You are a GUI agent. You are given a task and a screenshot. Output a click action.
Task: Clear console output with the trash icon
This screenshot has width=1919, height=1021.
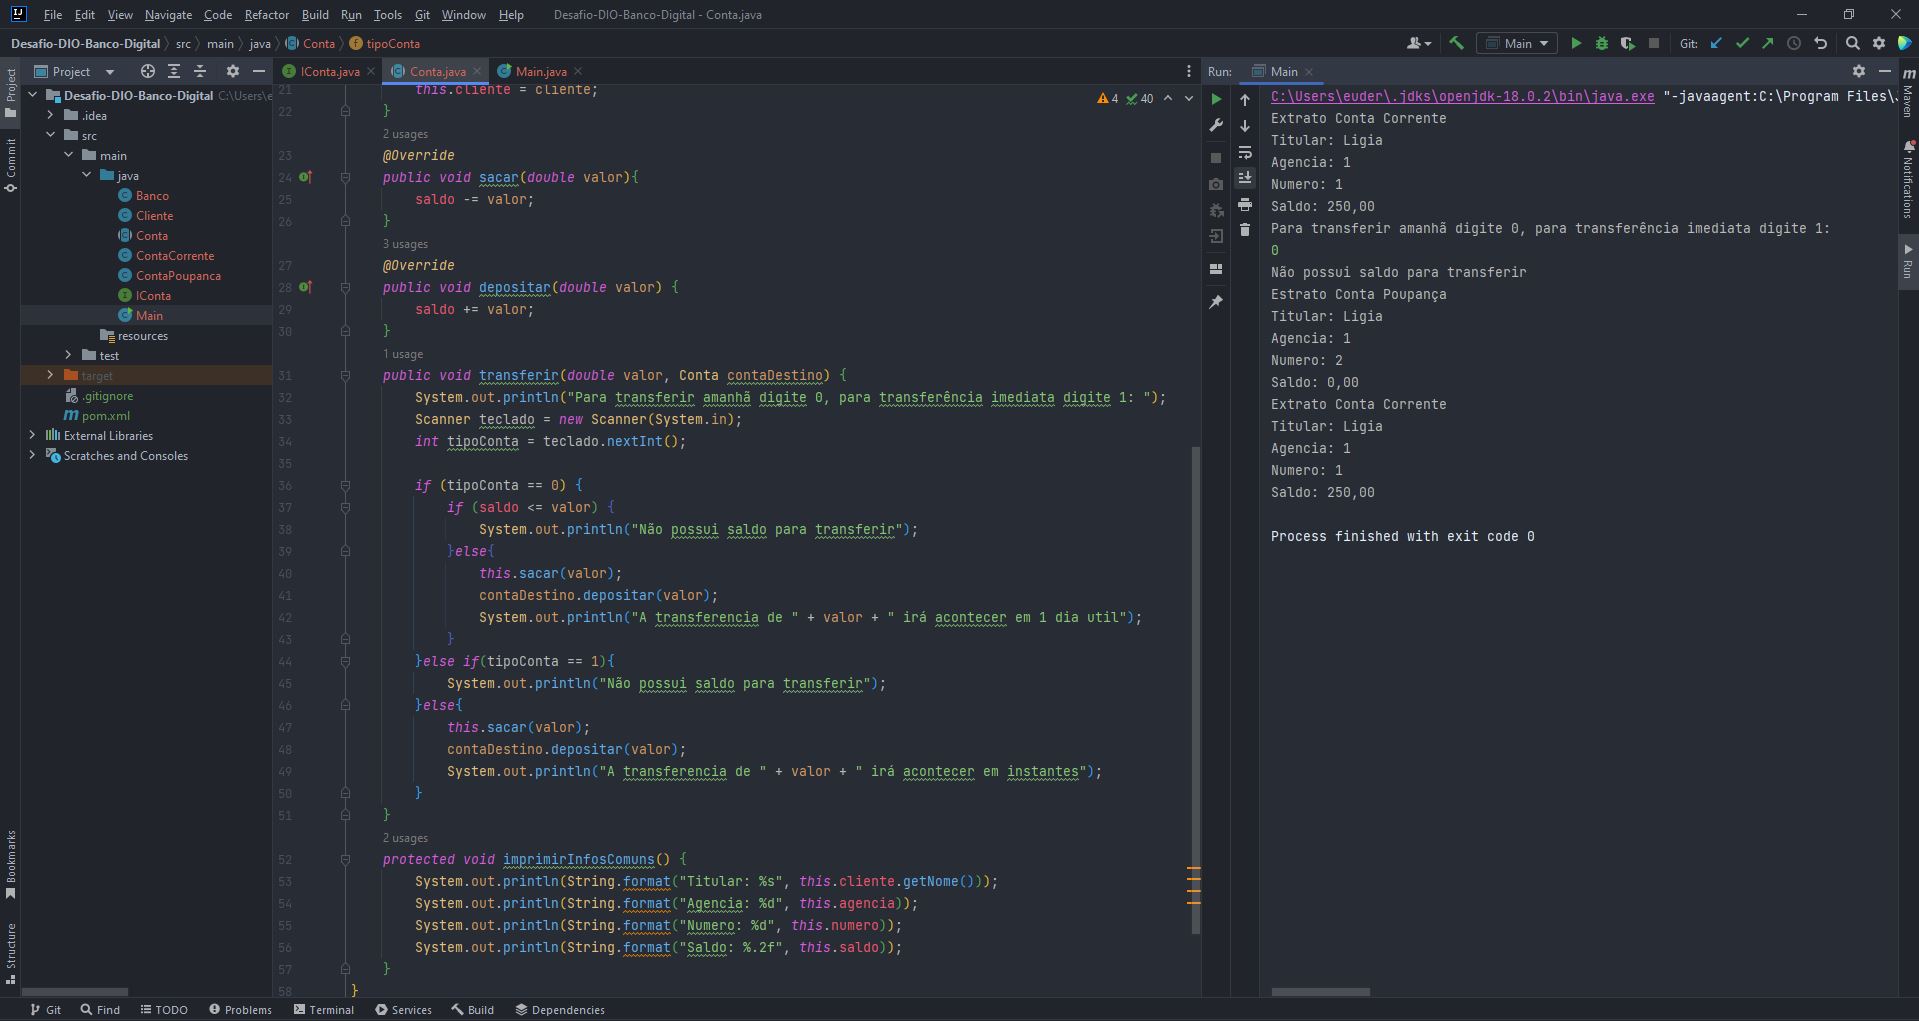1245,230
